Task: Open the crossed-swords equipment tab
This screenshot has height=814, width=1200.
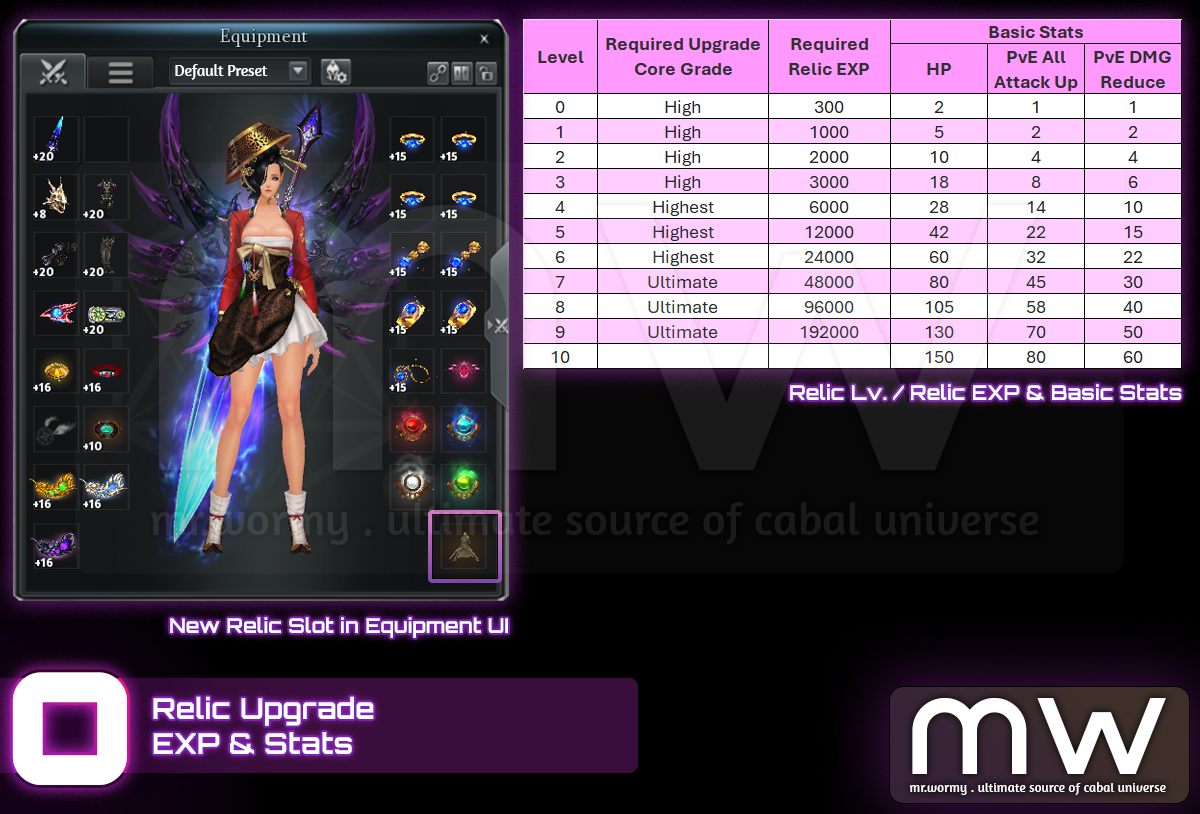Action: click(x=51, y=72)
